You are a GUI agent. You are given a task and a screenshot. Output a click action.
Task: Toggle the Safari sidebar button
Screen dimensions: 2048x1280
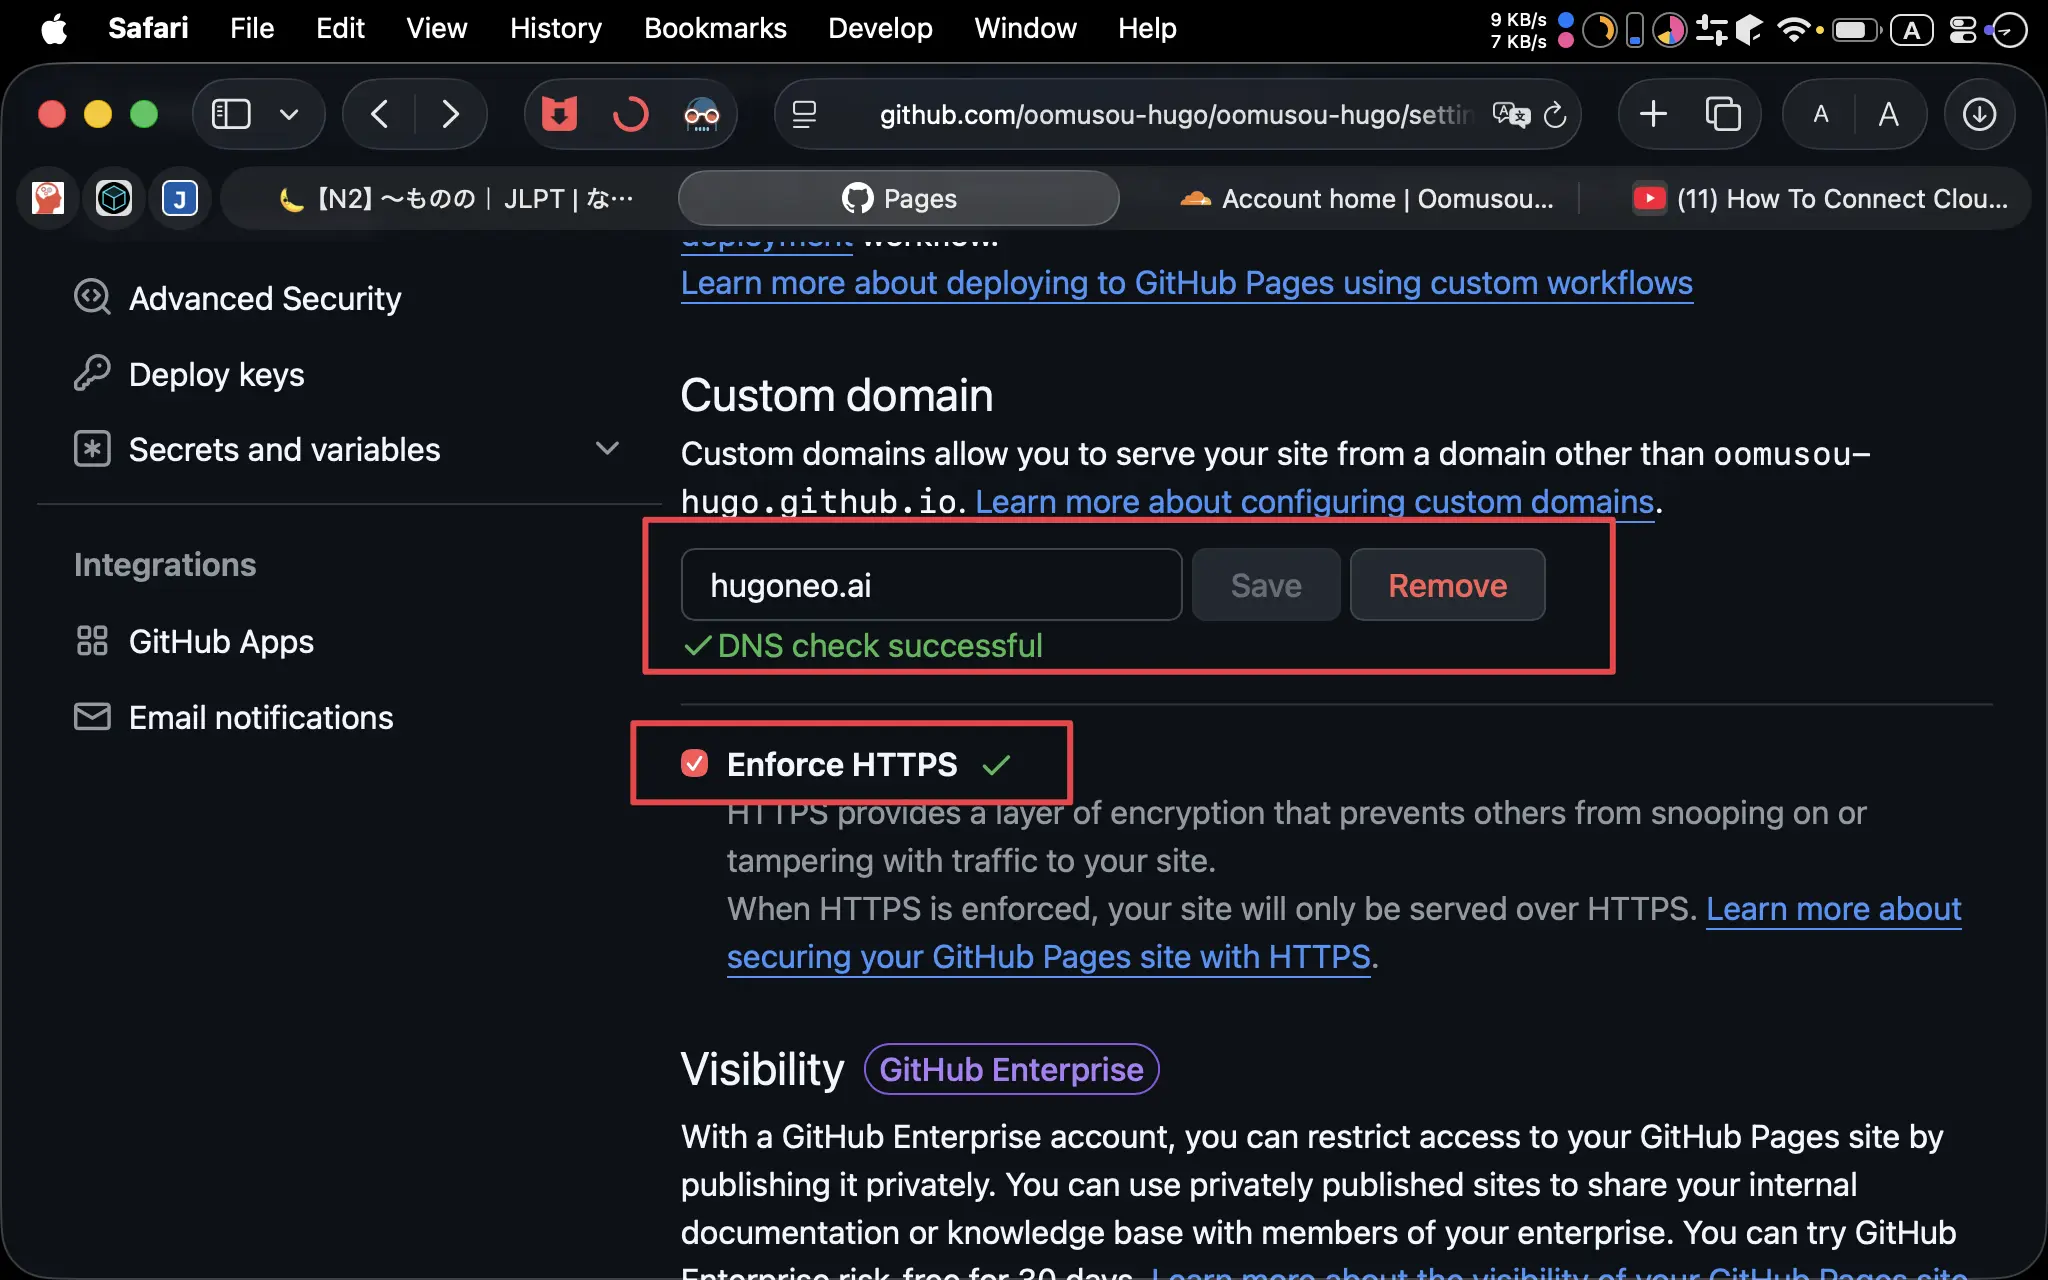(x=231, y=114)
